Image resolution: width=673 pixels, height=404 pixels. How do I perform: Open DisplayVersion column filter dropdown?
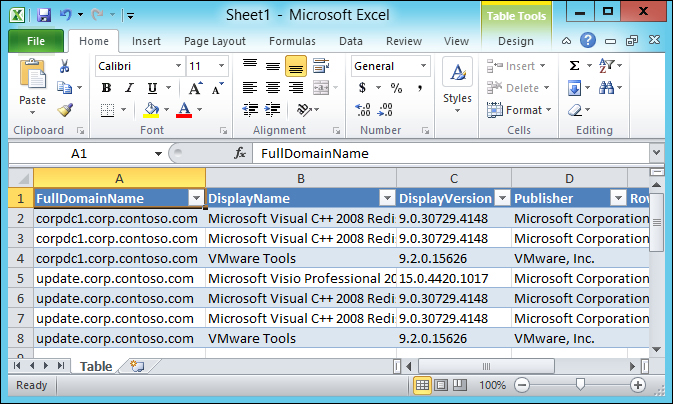click(x=502, y=198)
